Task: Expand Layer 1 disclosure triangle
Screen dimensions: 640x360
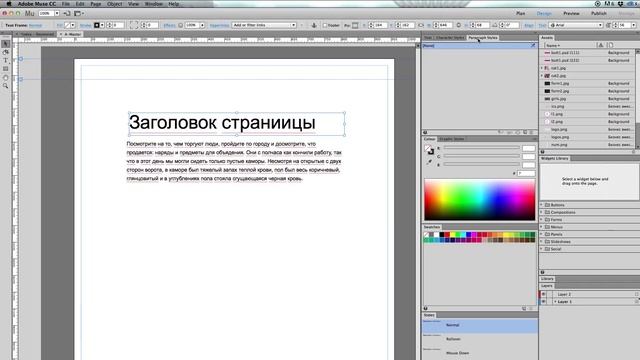Action: point(555,302)
